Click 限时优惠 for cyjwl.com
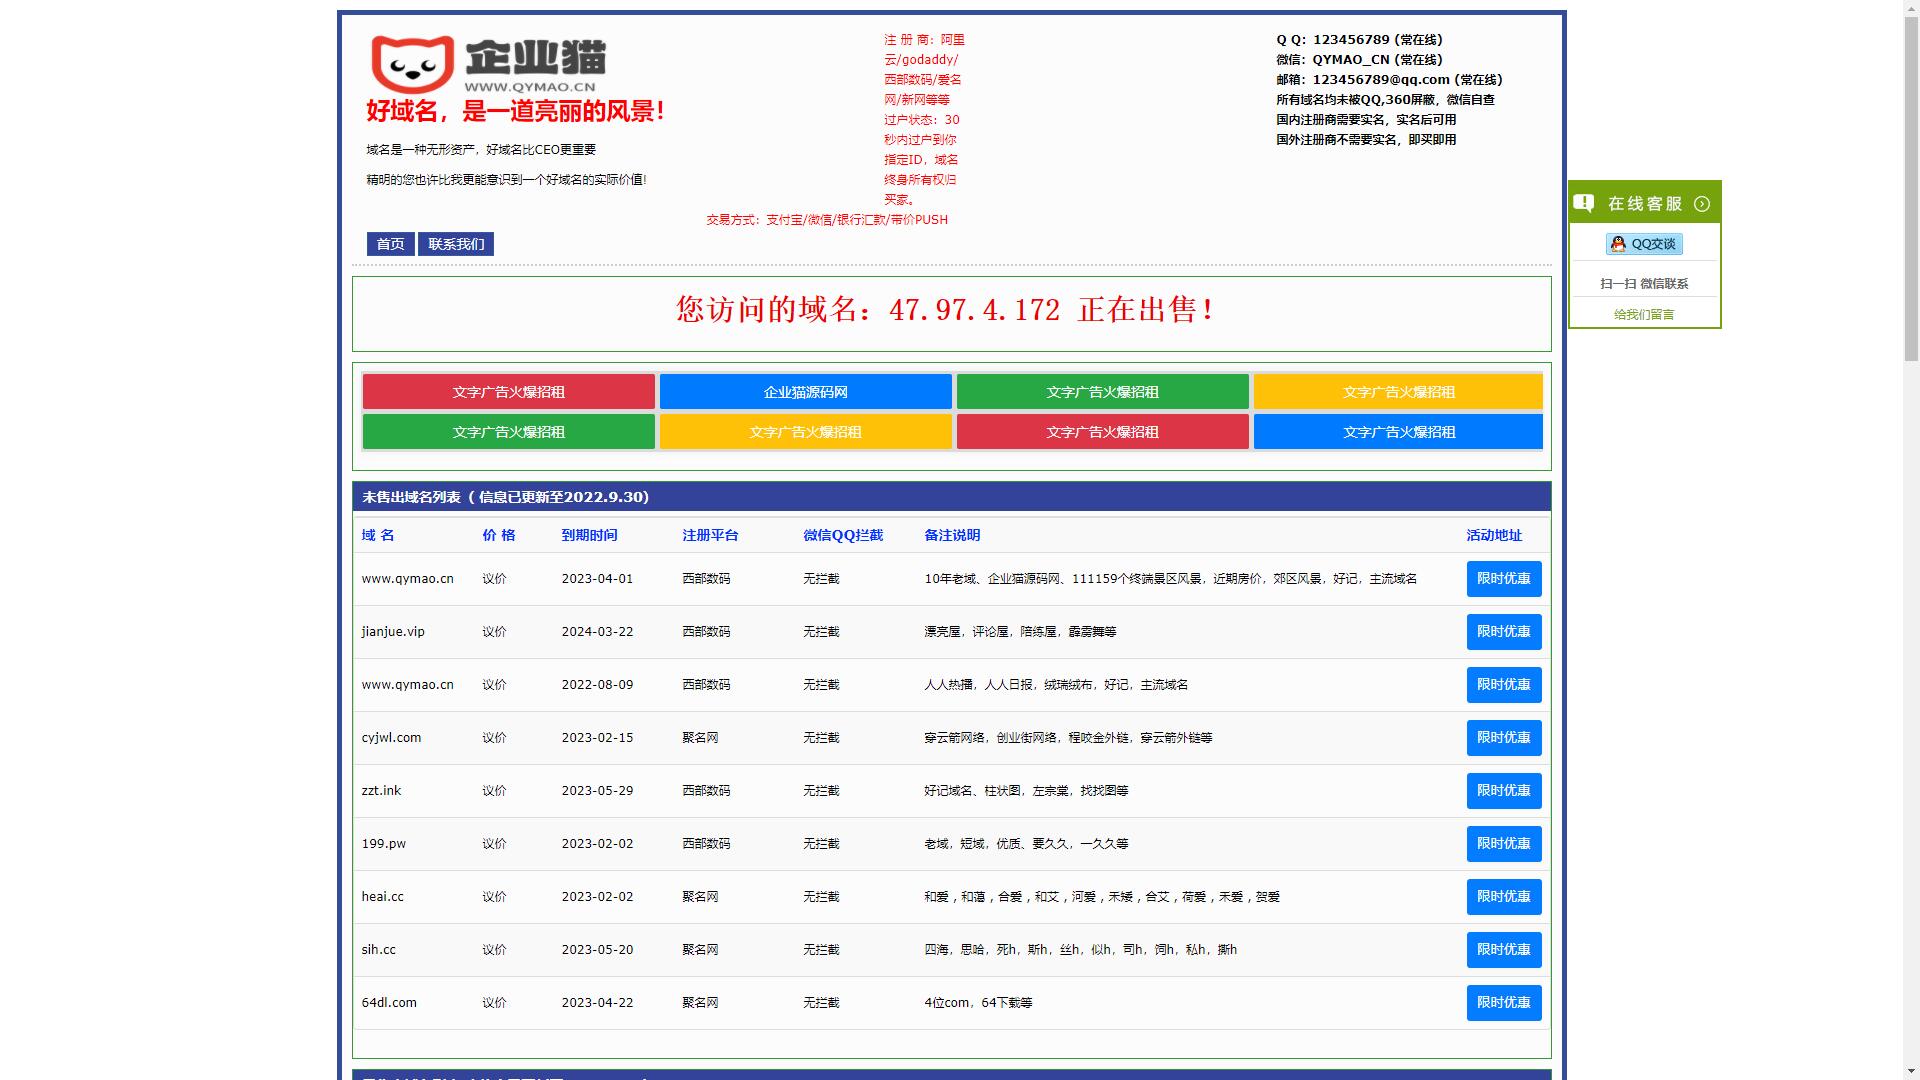1920x1080 pixels. tap(1503, 738)
